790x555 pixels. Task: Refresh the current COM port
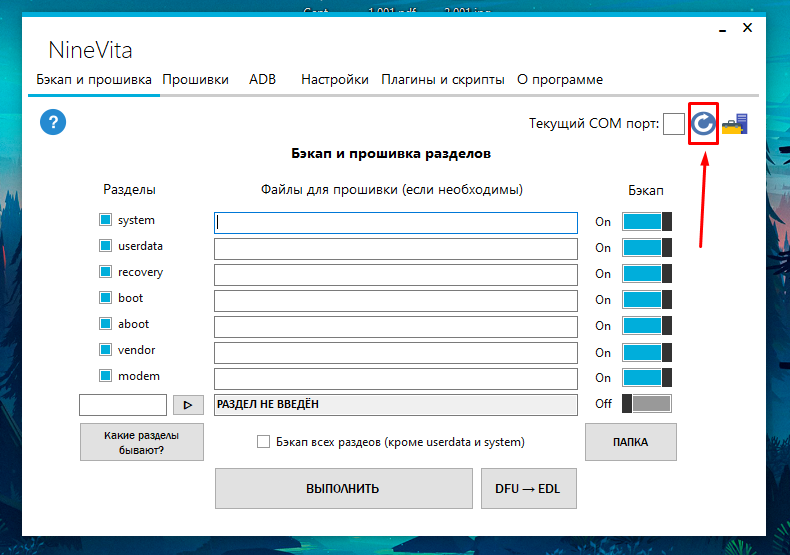click(x=703, y=123)
